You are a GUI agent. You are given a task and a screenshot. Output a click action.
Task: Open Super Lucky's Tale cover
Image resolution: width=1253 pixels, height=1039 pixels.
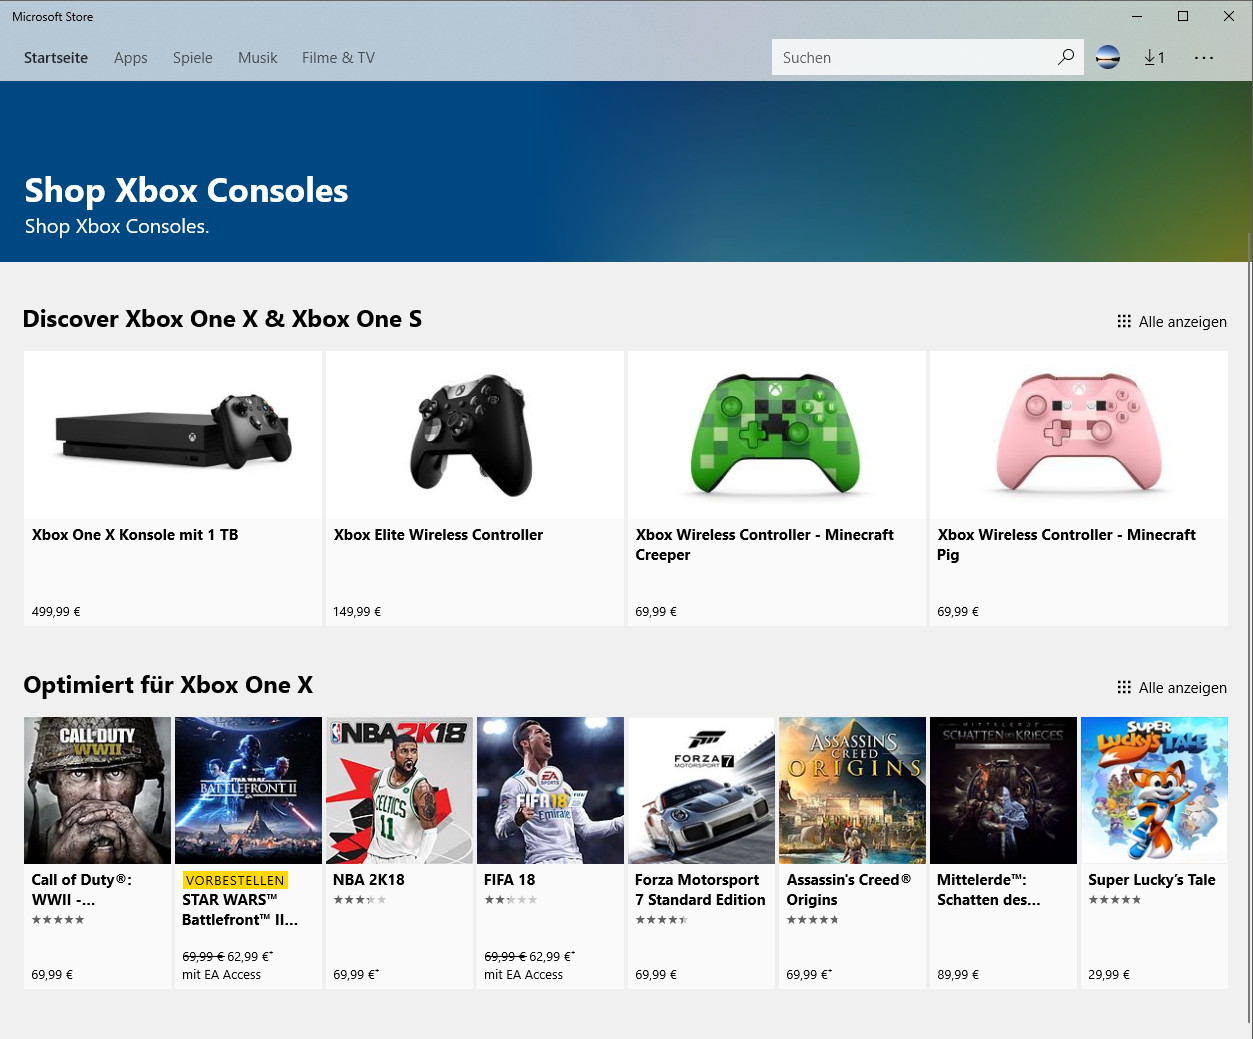click(1154, 790)
